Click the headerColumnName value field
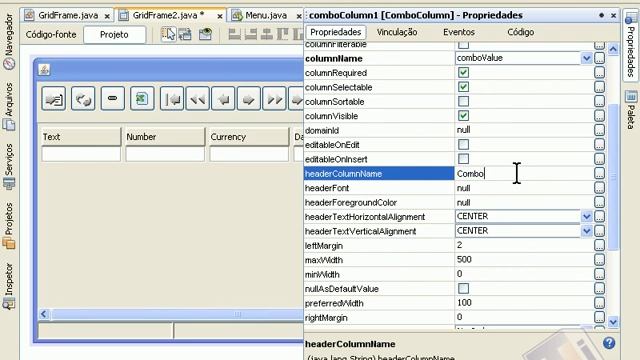Viewport: 640px width, 360px height. (x=524, y=173)
